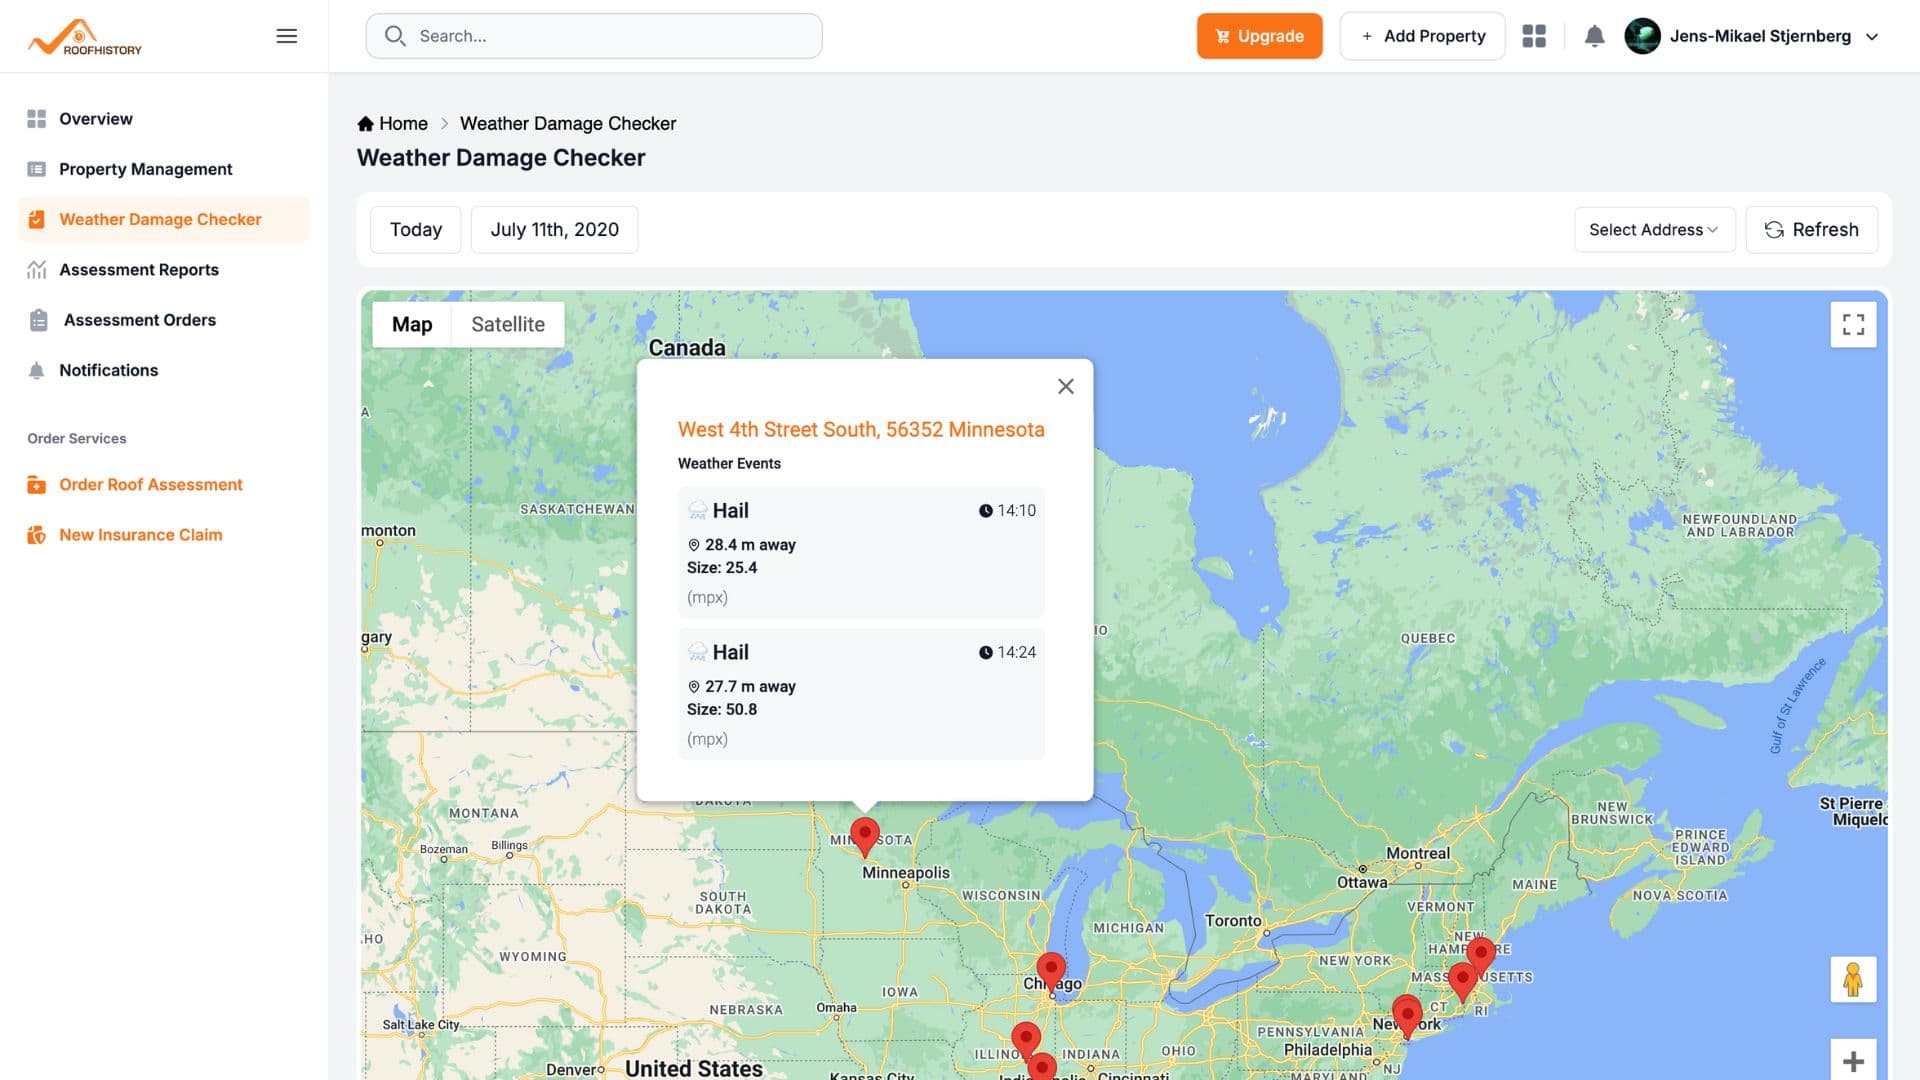This screenshot has height=1080, width=1920.
Task: Click the Search input field
Action: click(x=594, y=36)
